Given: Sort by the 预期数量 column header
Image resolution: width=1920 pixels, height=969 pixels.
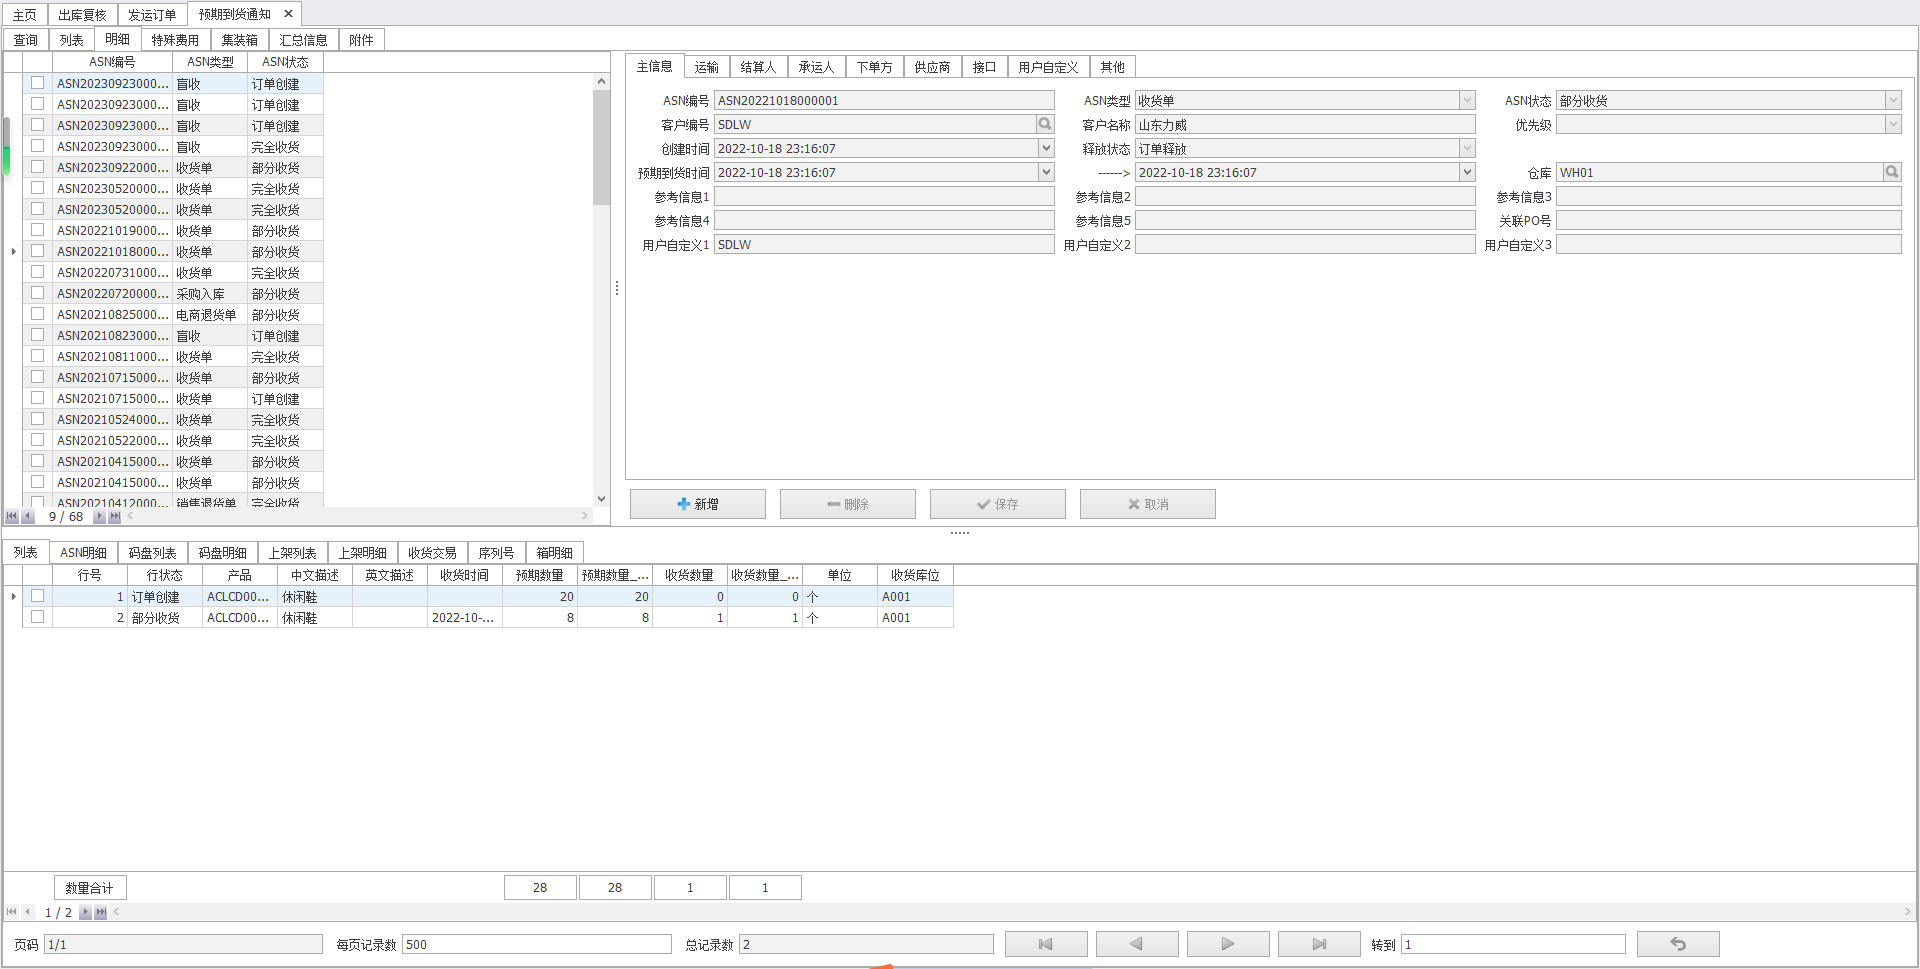Looking at the screenshot, I should (540, 575).
